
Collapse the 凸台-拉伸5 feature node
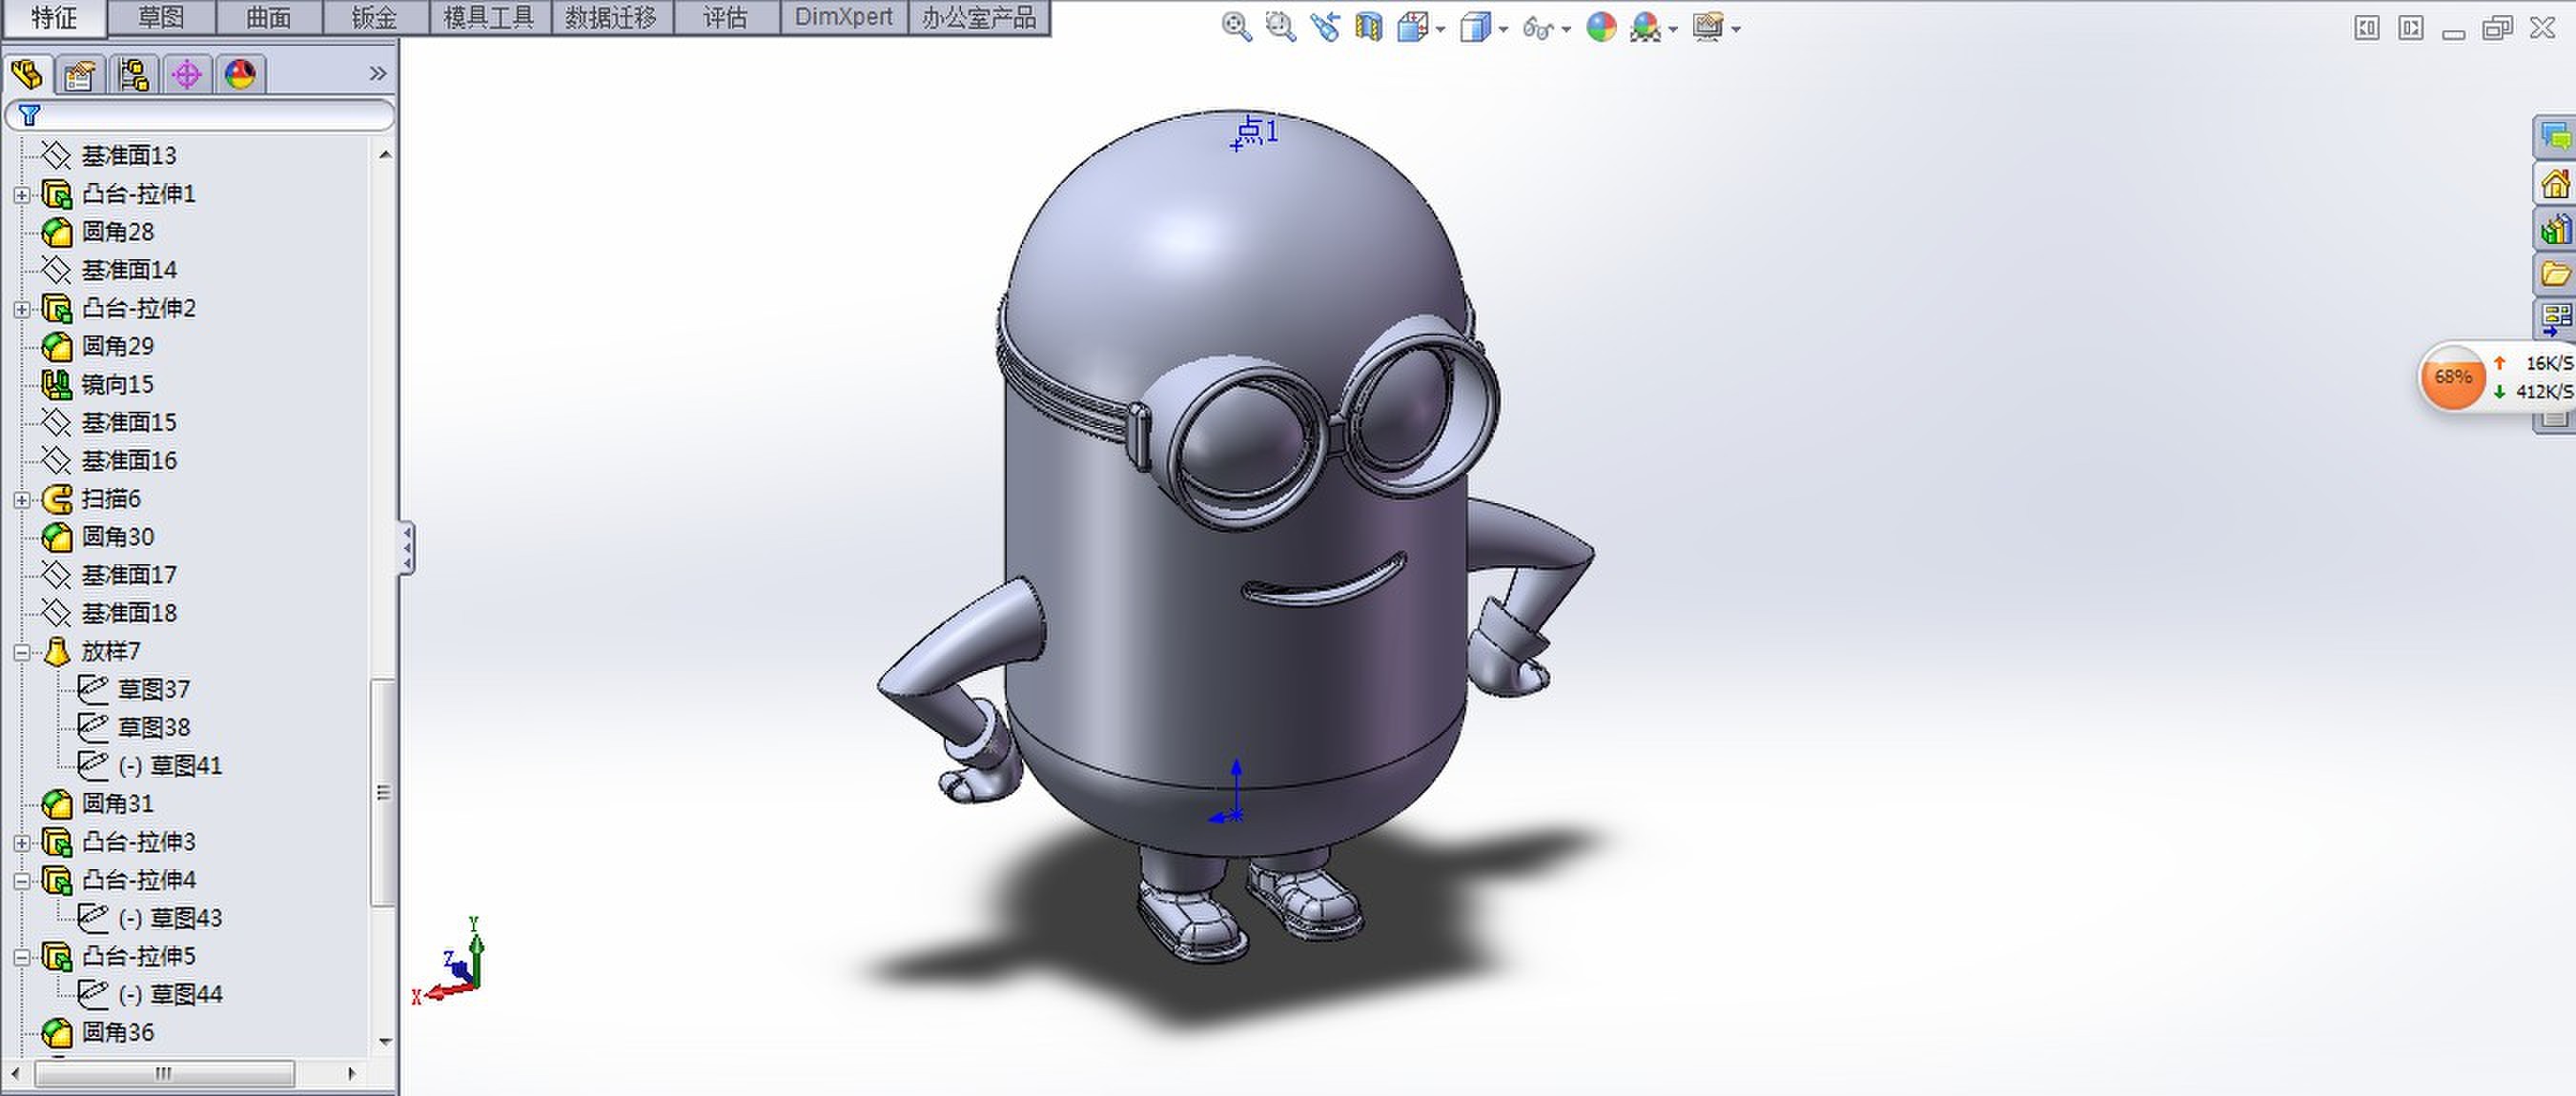point(22,958)
